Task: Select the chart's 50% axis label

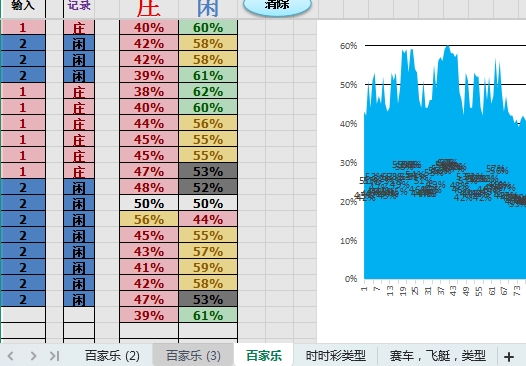Action: coord(348,85)
